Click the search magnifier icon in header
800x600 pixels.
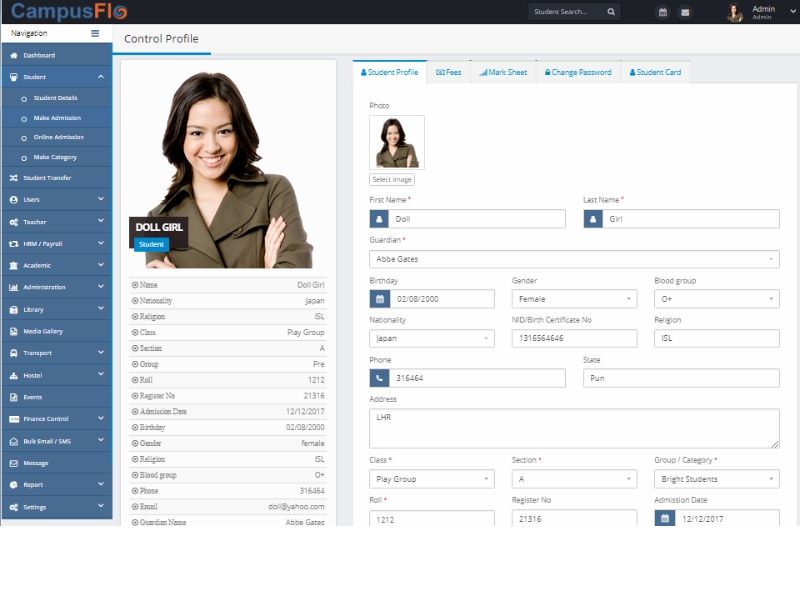[611, 12]
